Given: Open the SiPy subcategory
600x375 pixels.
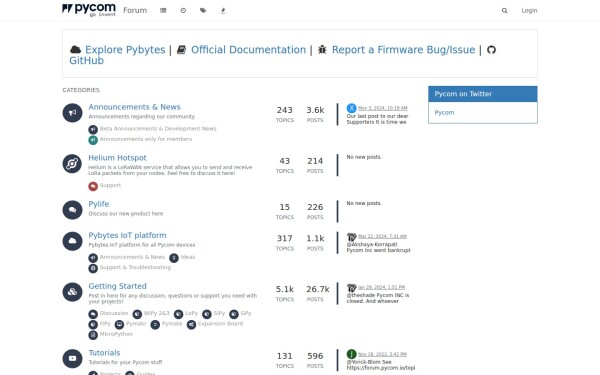Looking at the screenshot, I should click(219, 313).
